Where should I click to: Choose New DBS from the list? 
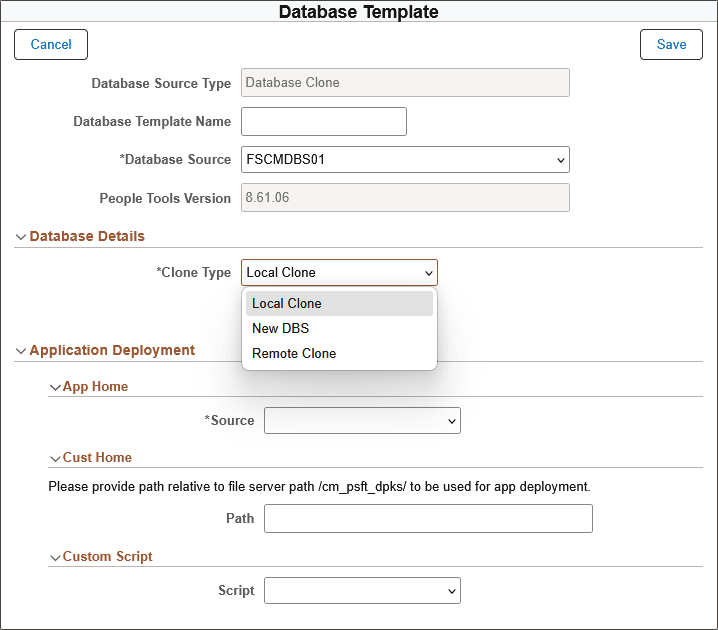pos(339,328)
